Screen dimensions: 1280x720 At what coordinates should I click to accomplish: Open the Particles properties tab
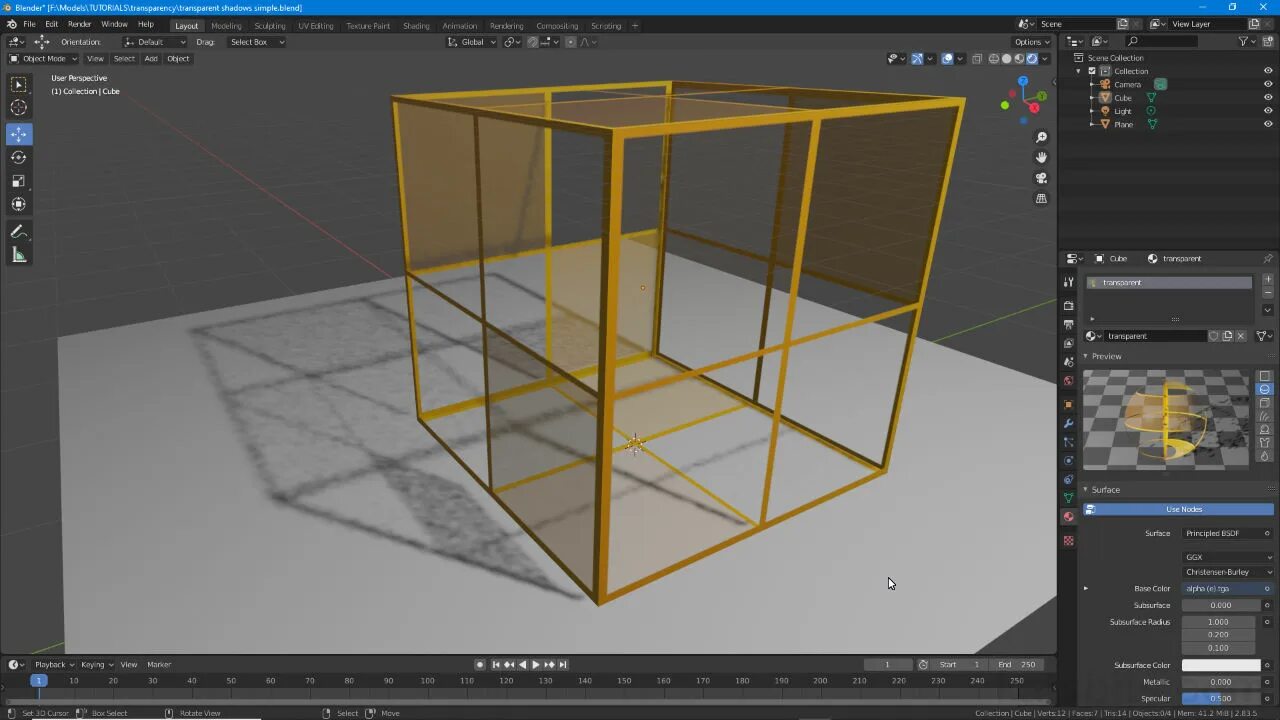1068,442
